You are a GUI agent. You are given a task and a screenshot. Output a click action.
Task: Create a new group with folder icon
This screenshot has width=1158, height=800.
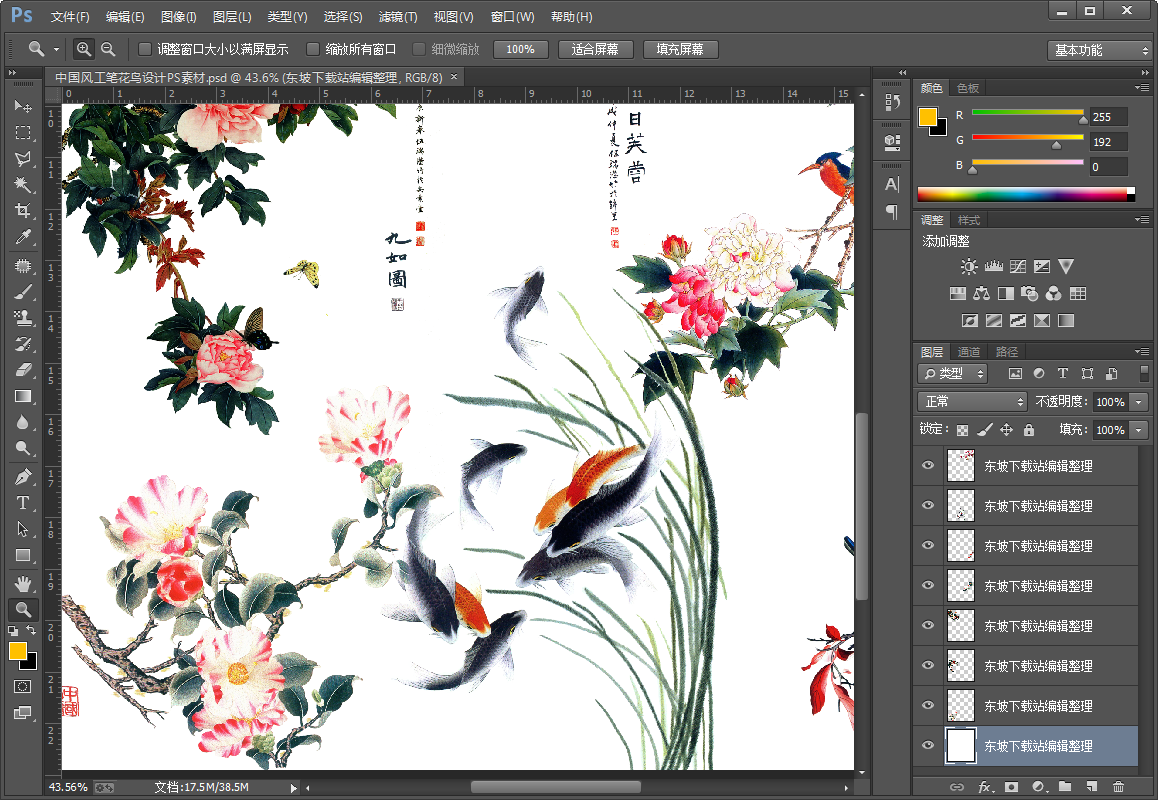click(1065, 787)
